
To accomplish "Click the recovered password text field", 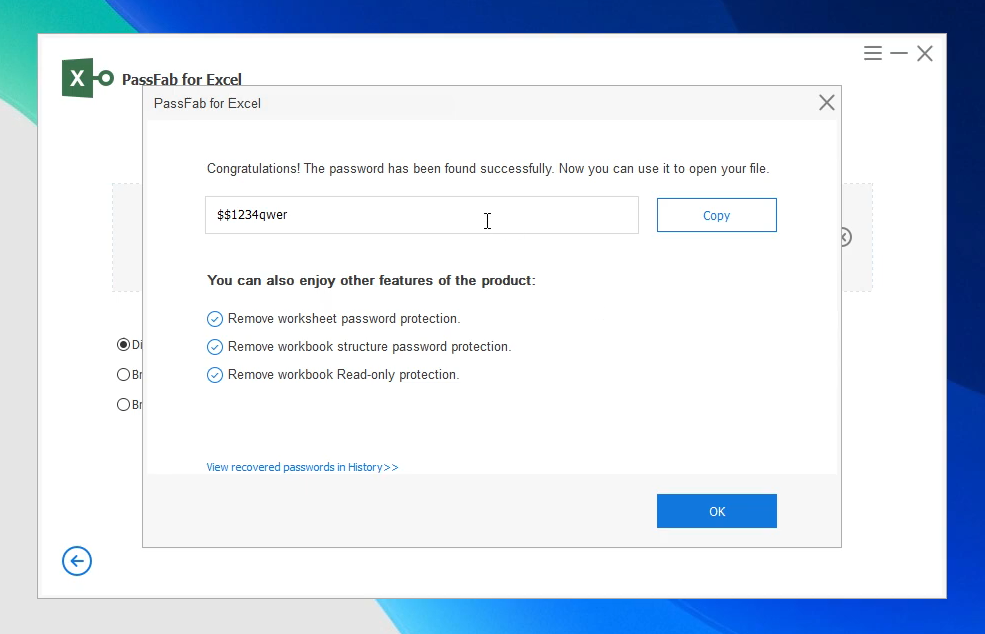I will (x=421, y=215).
